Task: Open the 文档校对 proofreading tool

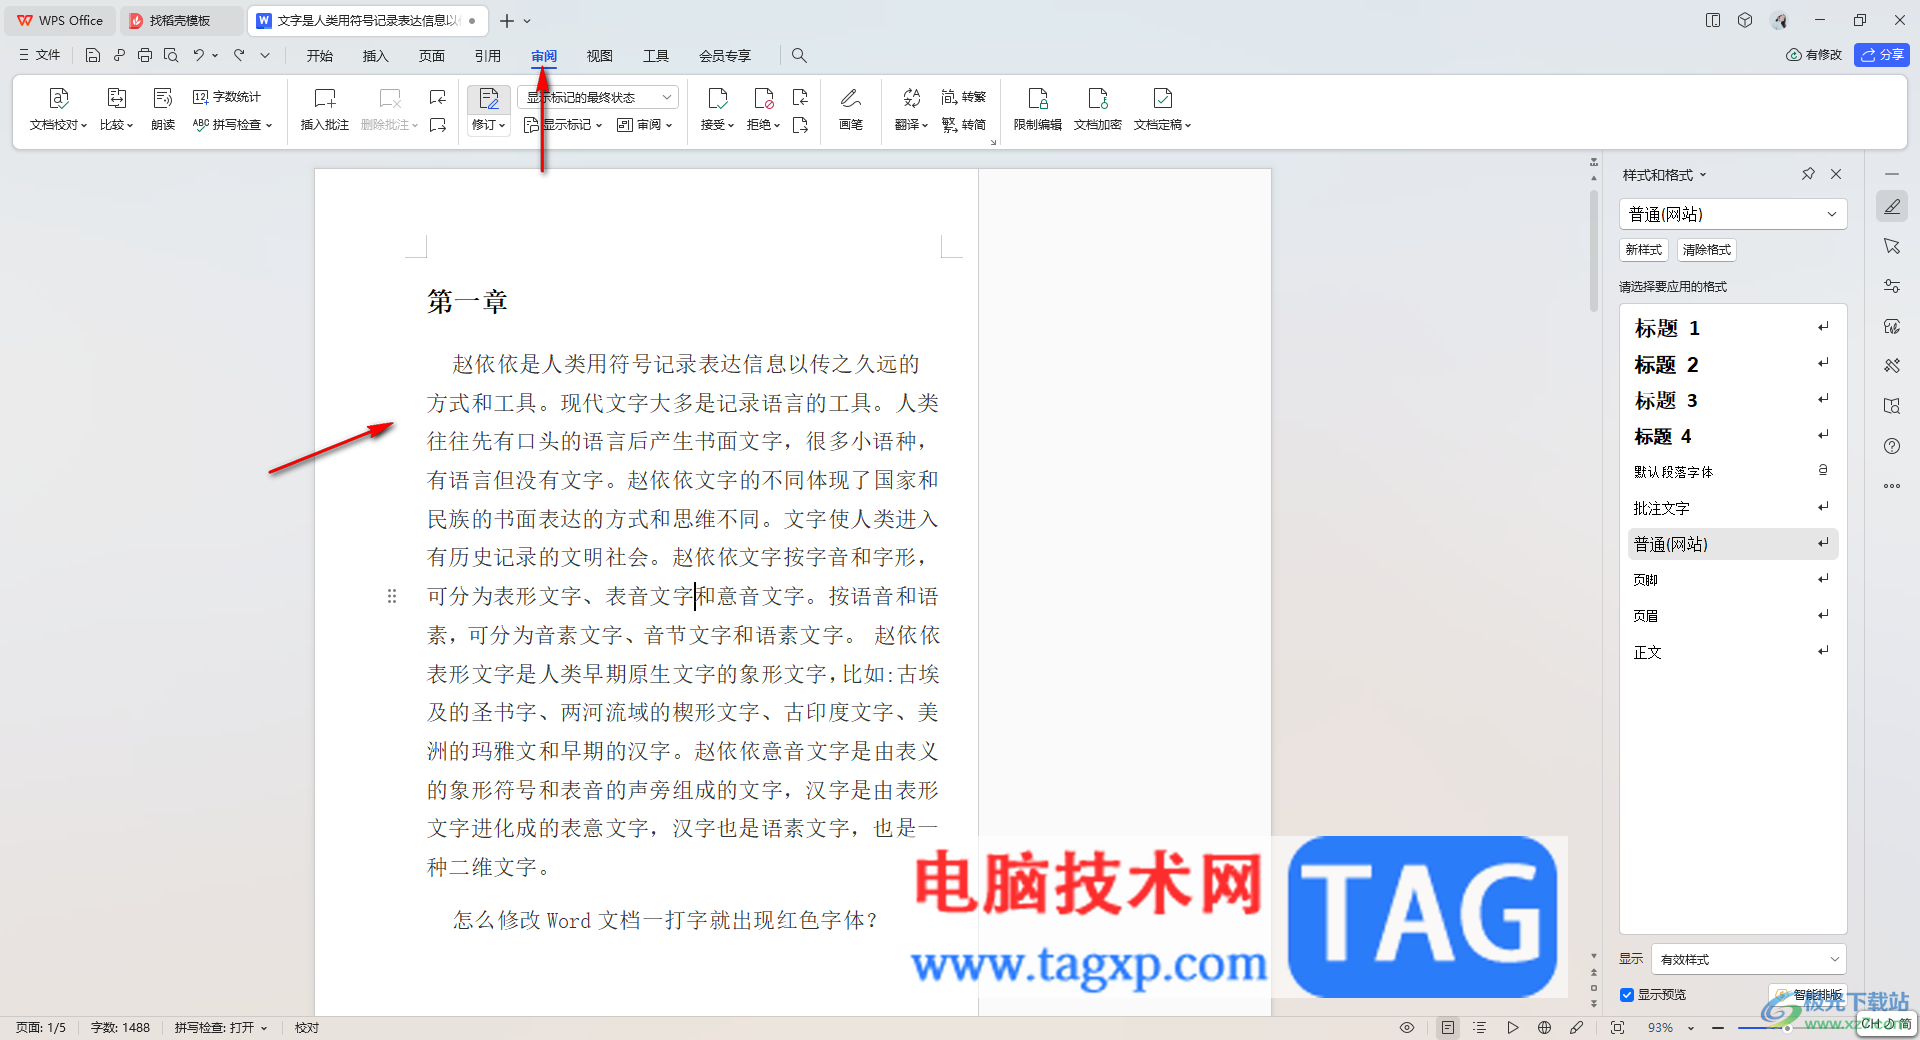Action: point(59,109)
